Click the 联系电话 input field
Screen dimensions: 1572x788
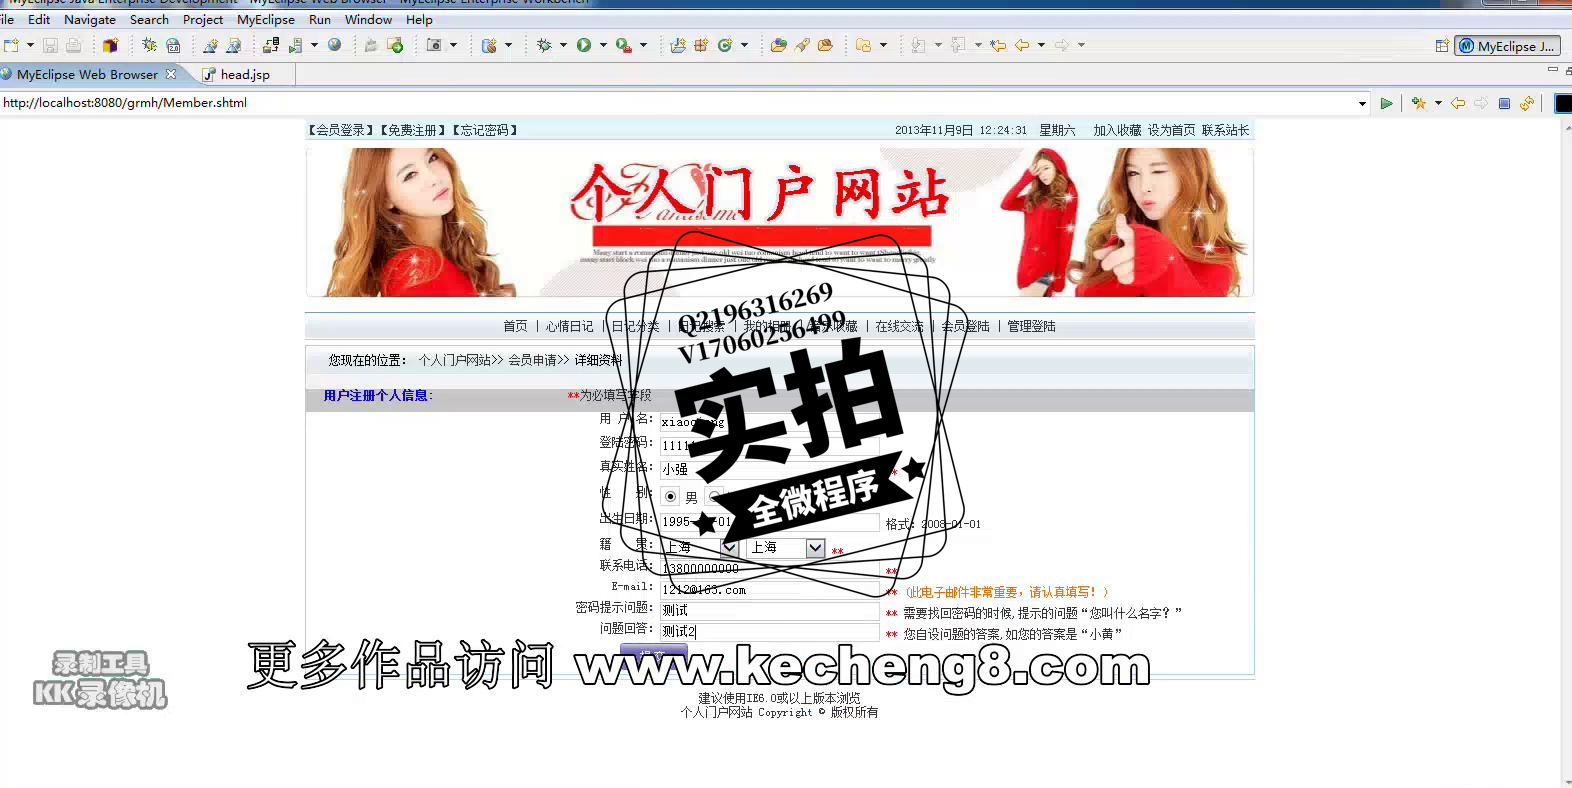point(770,568)
